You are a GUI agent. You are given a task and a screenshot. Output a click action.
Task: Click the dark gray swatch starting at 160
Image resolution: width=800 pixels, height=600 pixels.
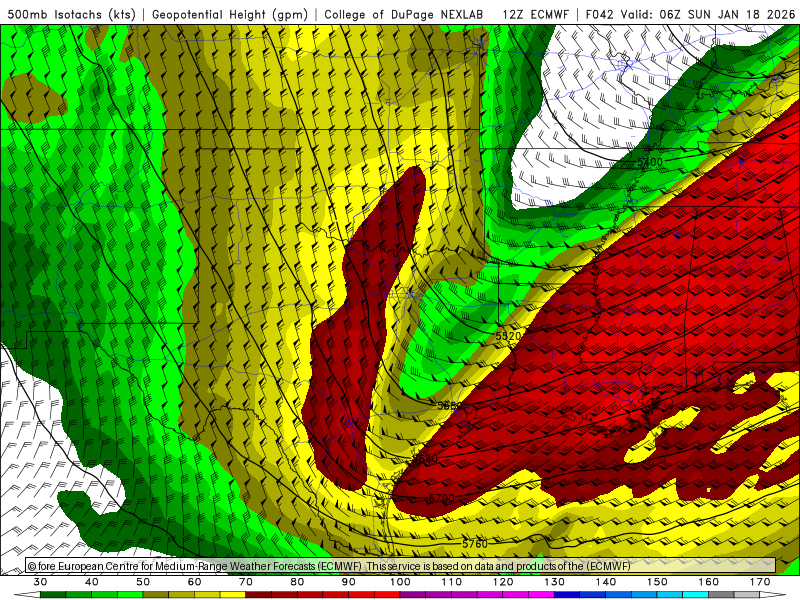click(721, 595)
